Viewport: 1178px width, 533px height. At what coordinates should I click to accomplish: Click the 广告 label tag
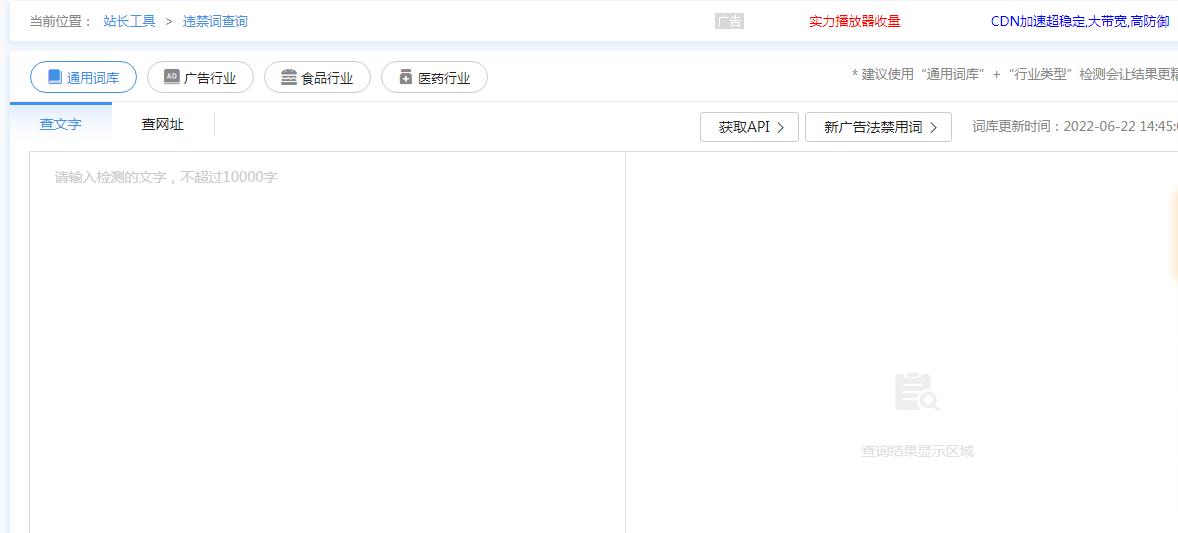[x=729, y=22]
